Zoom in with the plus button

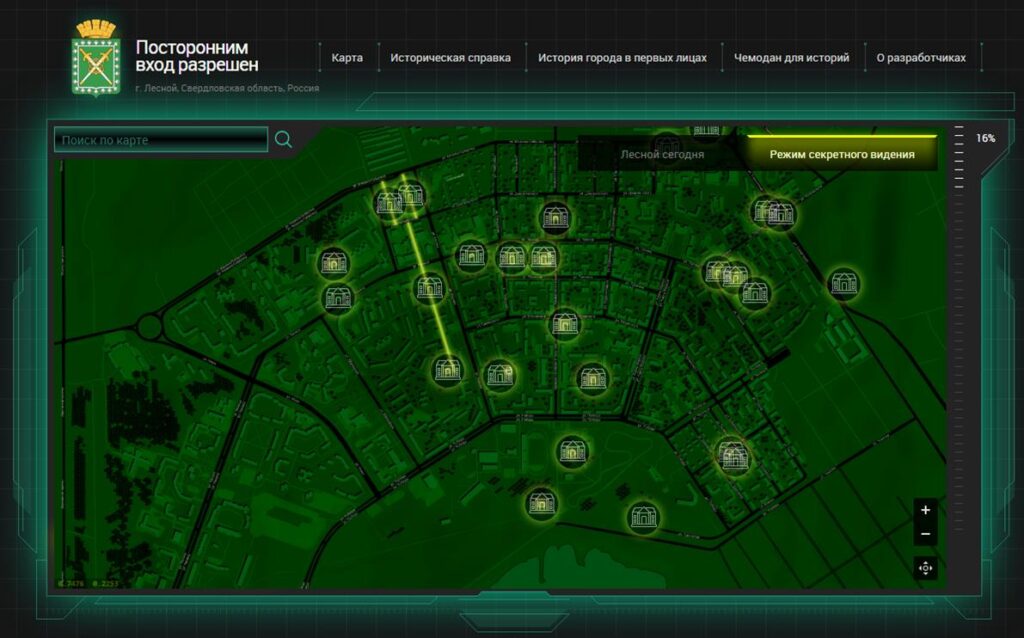click(x=925, y=510)
